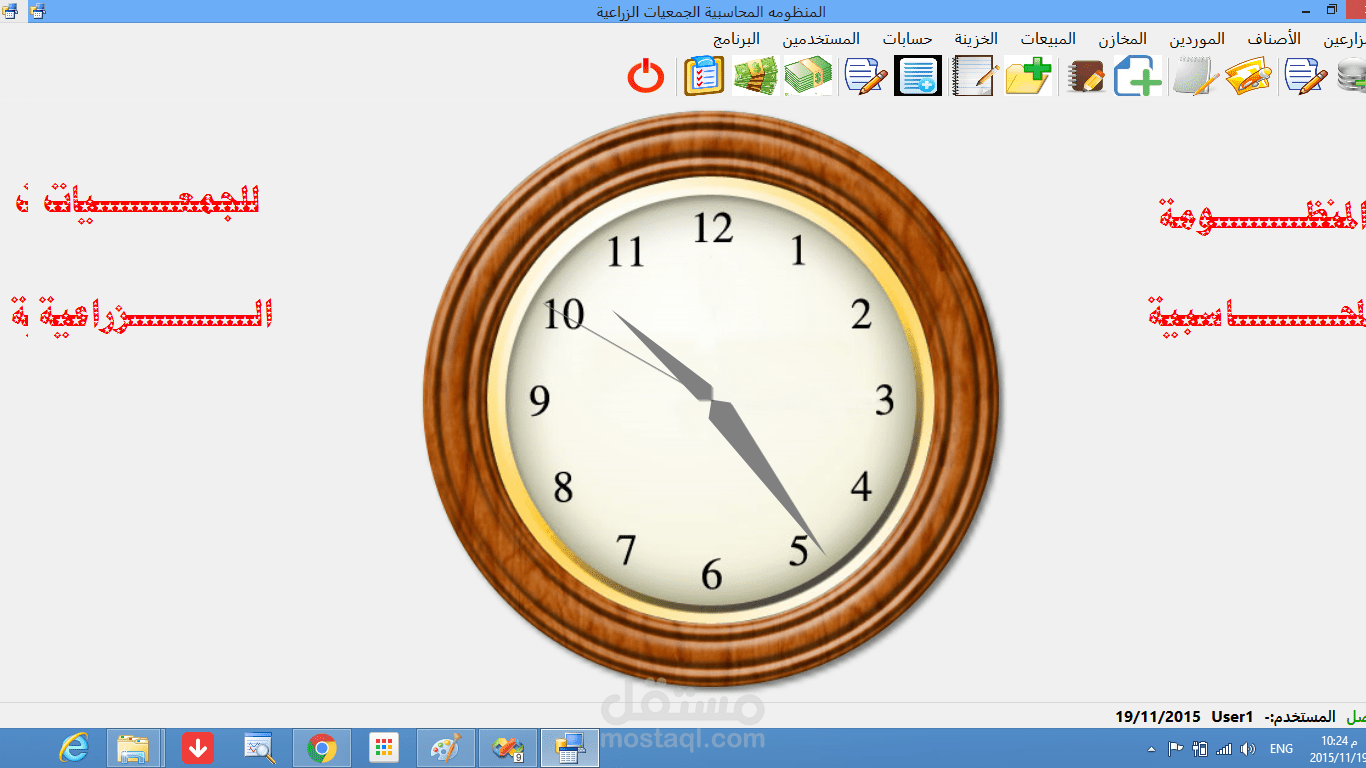The width and height of the screenshot is (1366, 768).
Task: Launch Google Chrome from the taskbar
Action: [x=321, y=748]
